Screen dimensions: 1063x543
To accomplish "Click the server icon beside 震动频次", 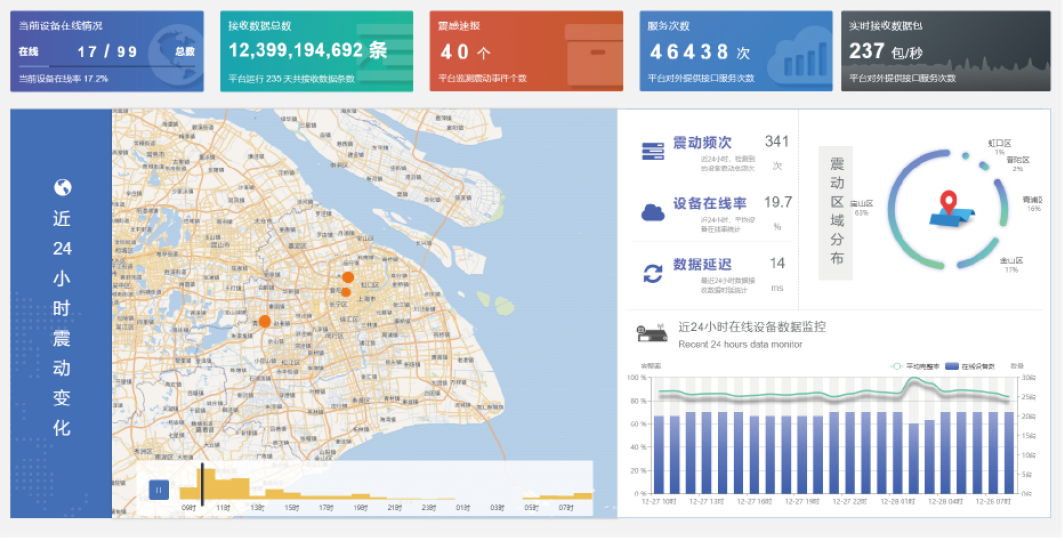I will pos(652,151).
